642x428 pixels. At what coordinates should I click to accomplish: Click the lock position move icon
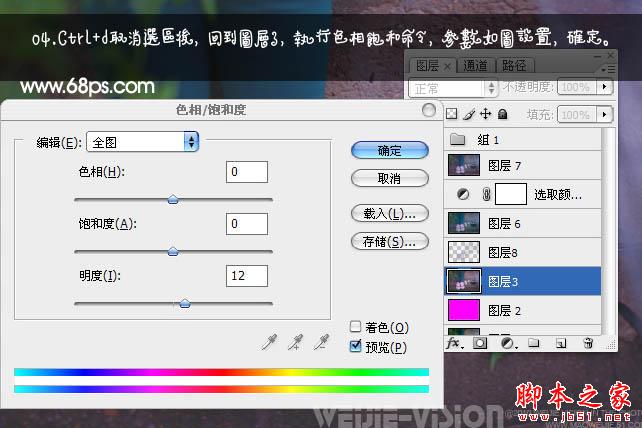pos(486,113)
